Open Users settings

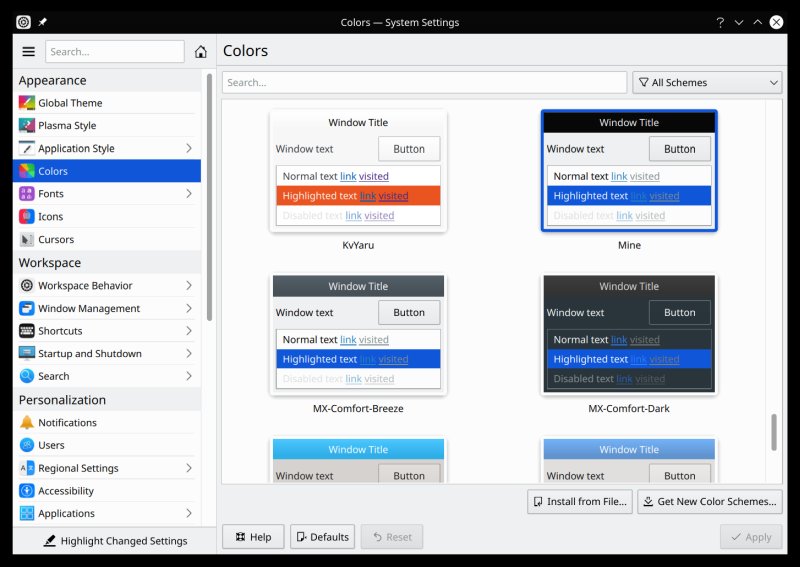[51, 445]
